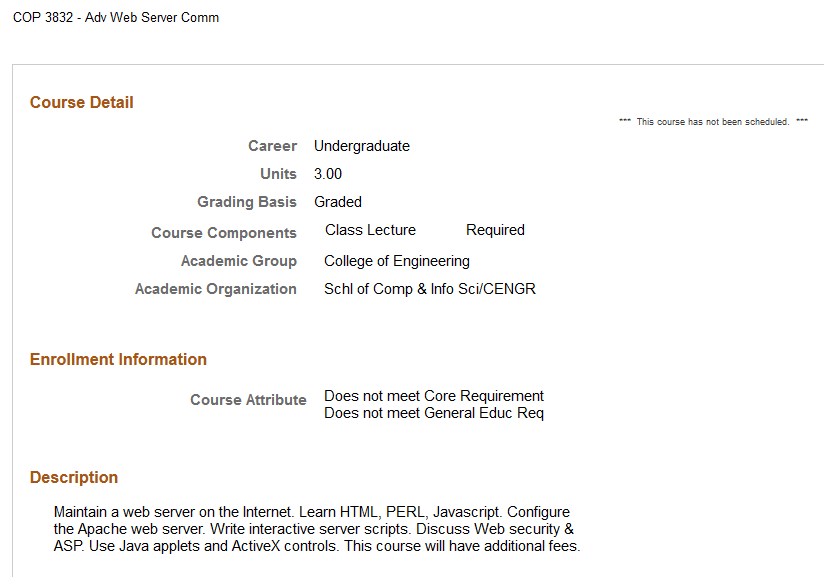Viewport: 824px width, 577px height.
Task: Click the Description section heading
Action: tap(74, 477)
